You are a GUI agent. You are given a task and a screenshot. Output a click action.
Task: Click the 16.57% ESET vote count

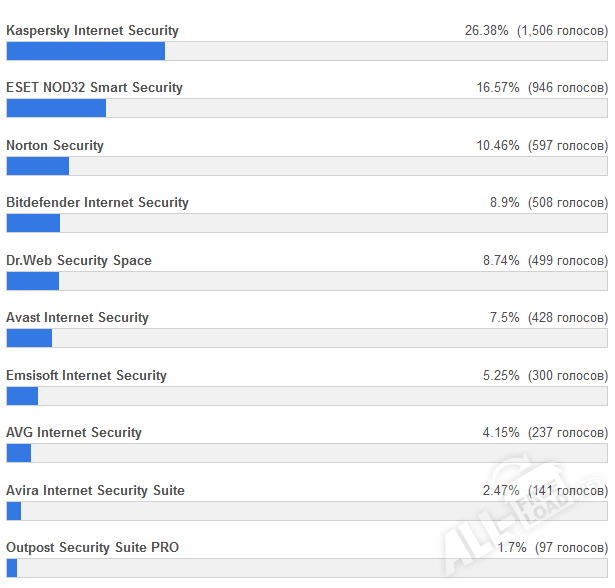pos(541,87)
